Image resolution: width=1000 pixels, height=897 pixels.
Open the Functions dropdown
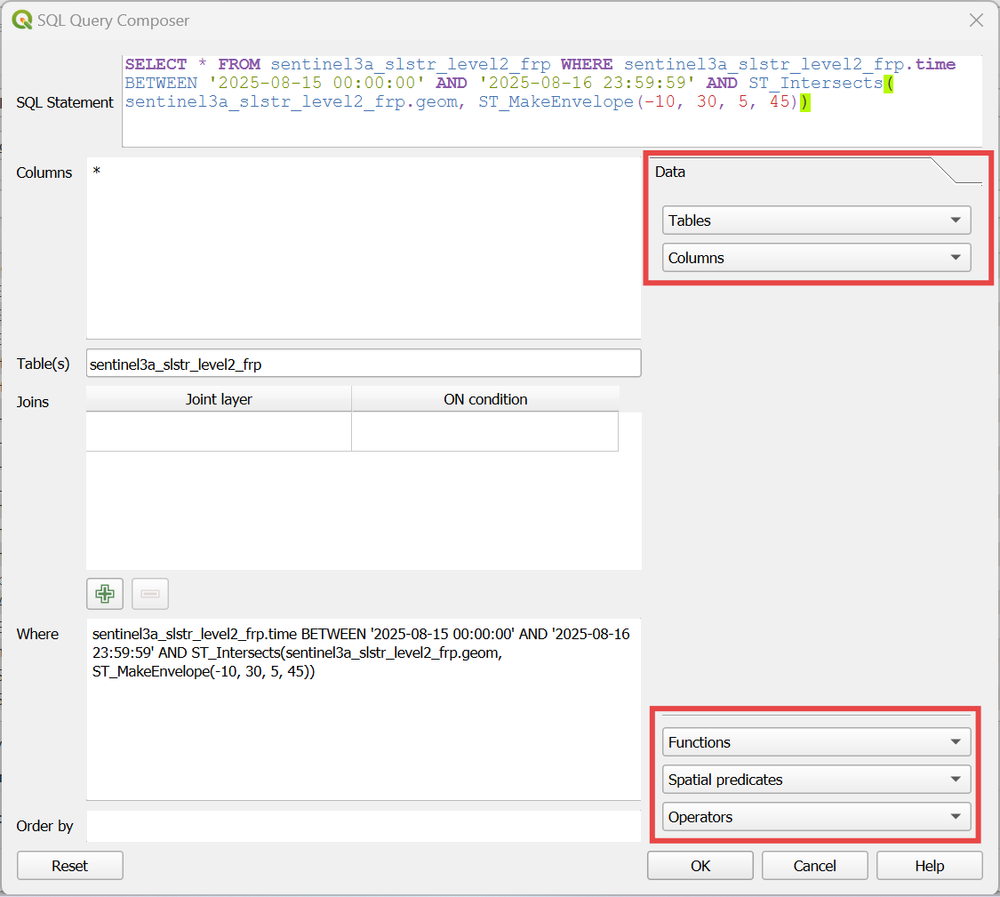(816, 742)
